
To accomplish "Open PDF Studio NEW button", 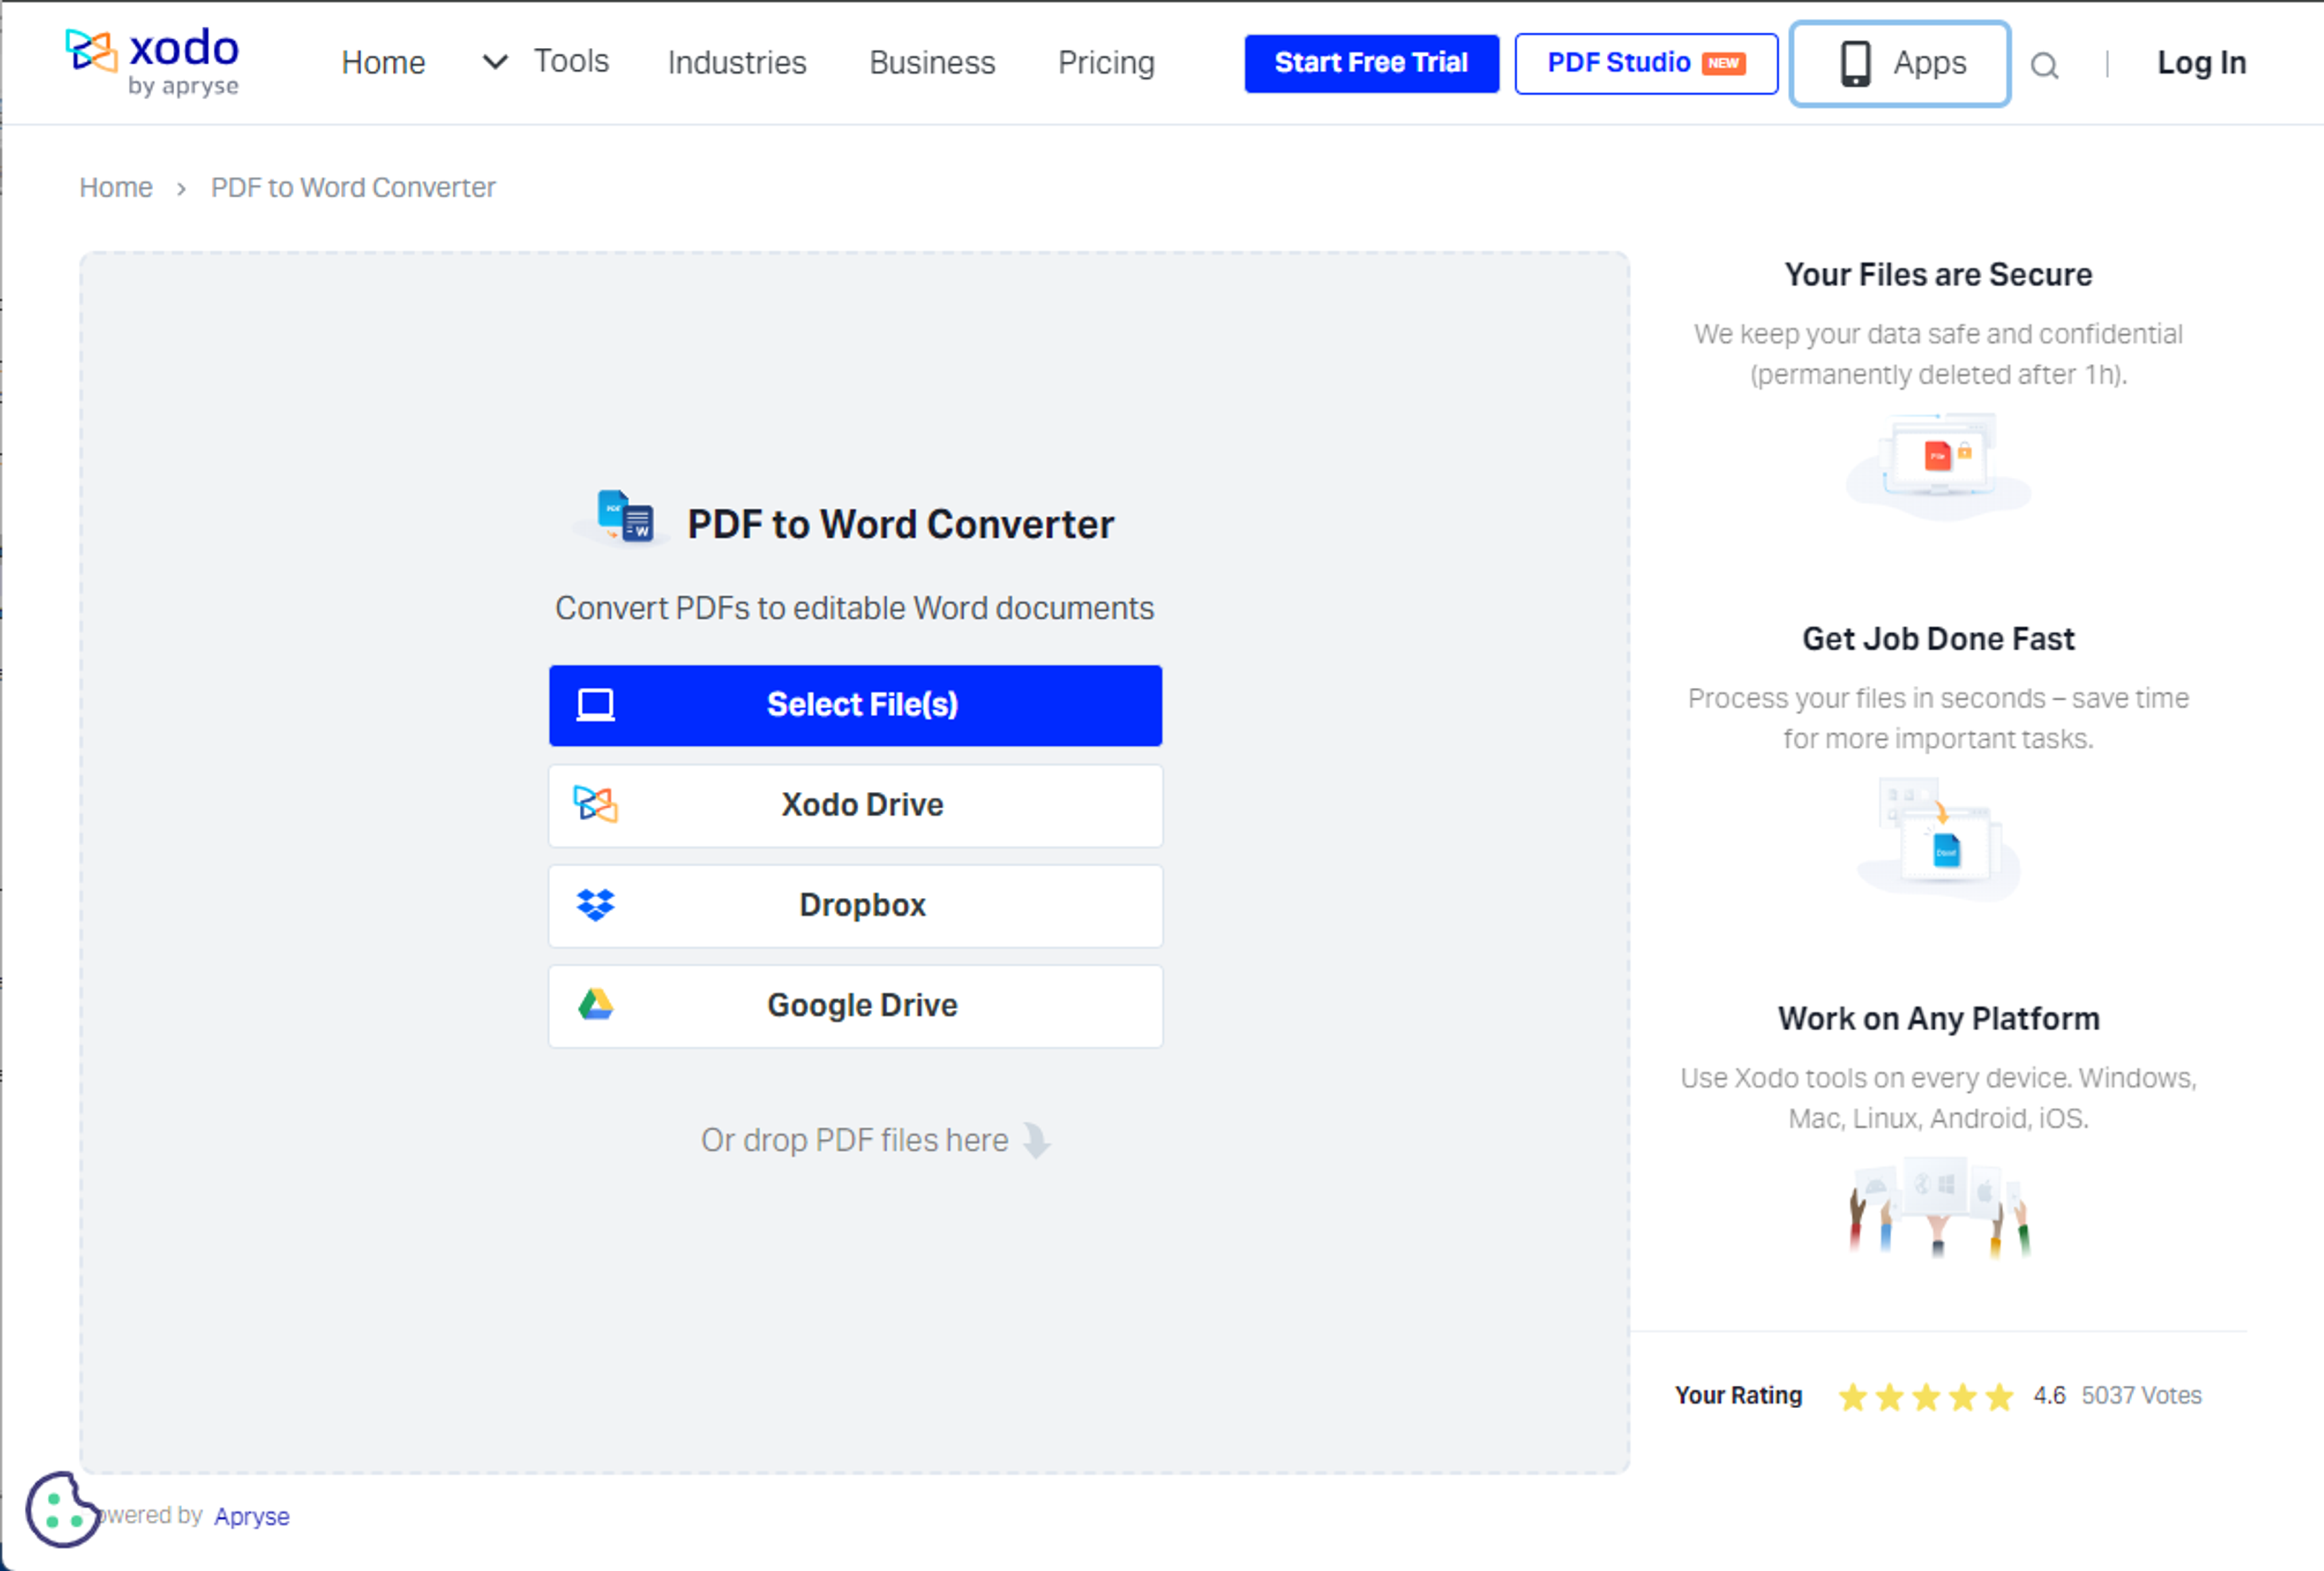I will coord(1646,63).
